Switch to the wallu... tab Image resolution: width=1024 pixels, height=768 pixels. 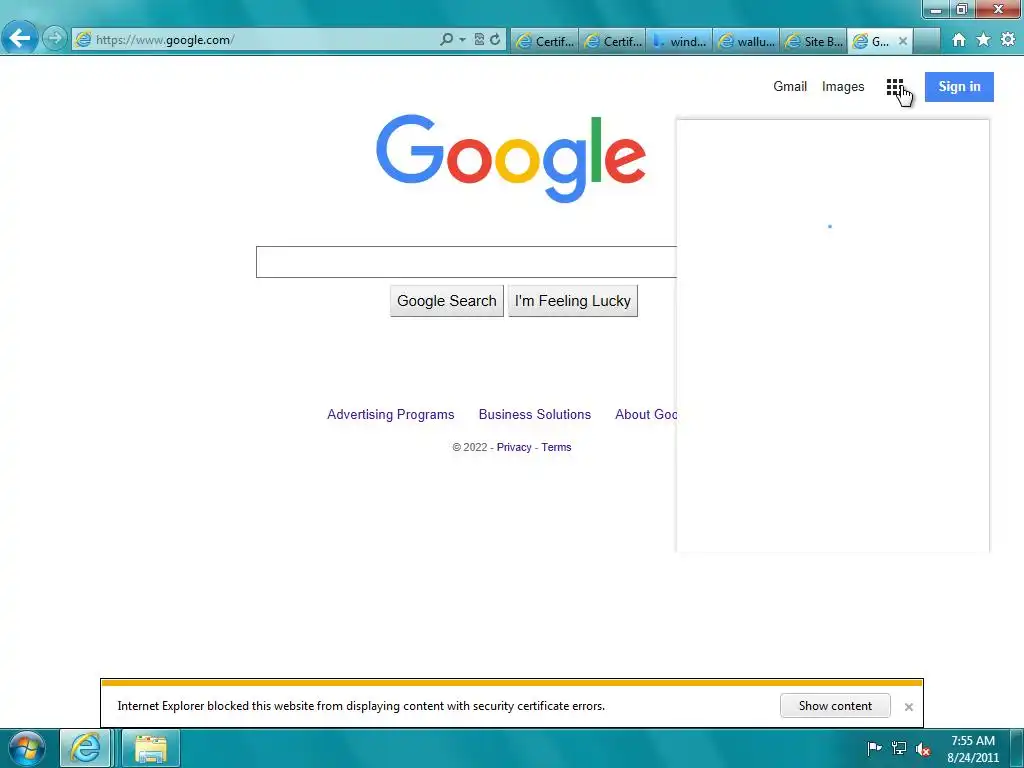coord(746,41)
